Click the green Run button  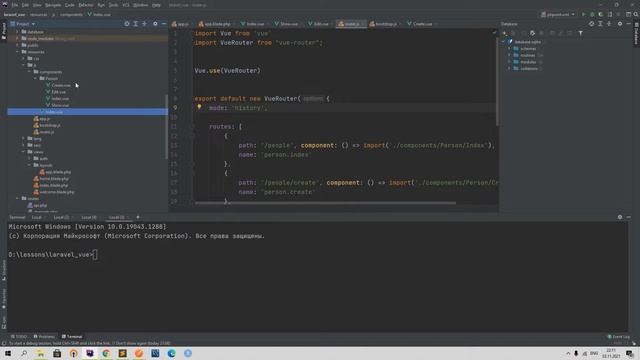coord(583,14)
